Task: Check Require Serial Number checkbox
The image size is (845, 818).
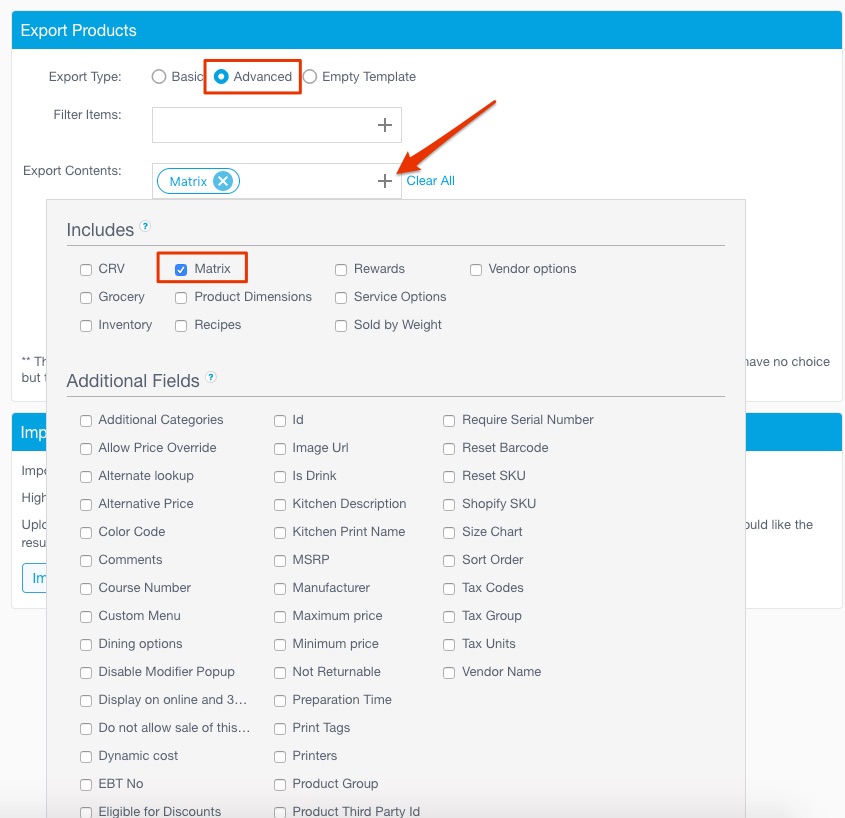Action: coord(449,420)
